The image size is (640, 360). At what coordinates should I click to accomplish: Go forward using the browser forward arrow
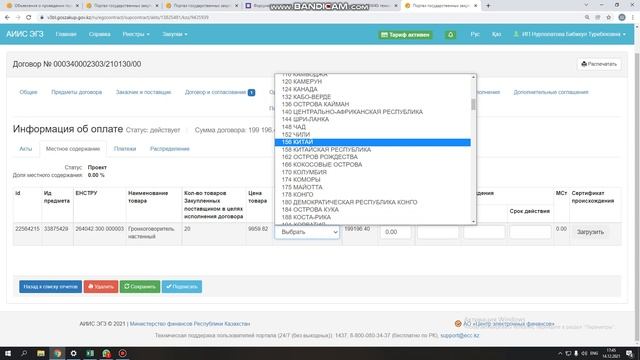pyautogui.click(x=18, y=18)
